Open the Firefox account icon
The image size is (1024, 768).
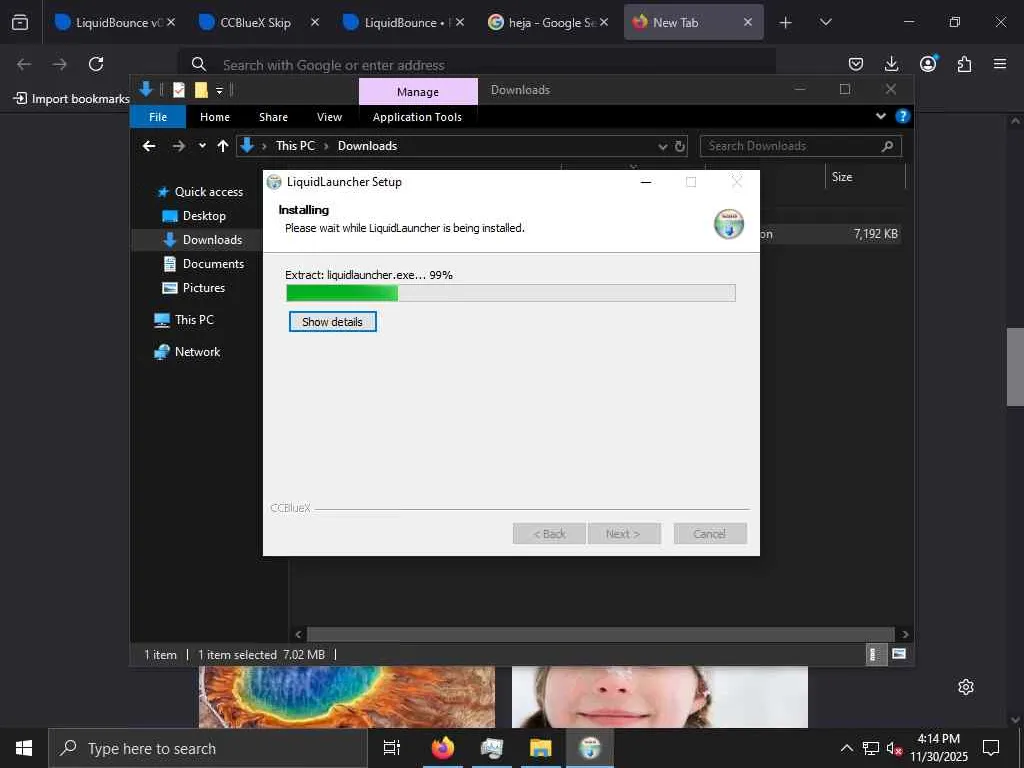pos(928,64)
